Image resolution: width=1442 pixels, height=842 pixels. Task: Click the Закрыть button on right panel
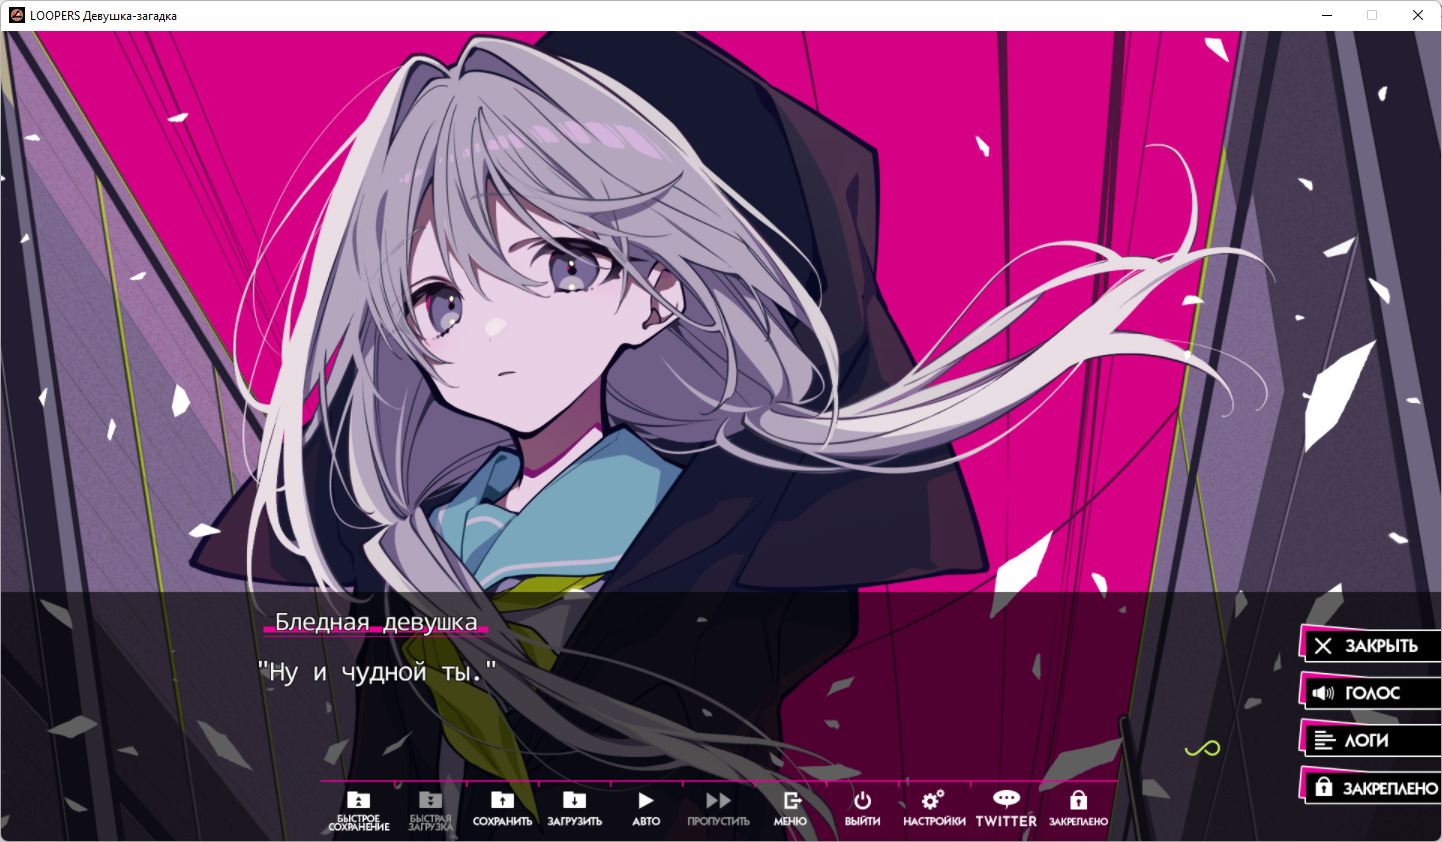(x=1370, y=645)
